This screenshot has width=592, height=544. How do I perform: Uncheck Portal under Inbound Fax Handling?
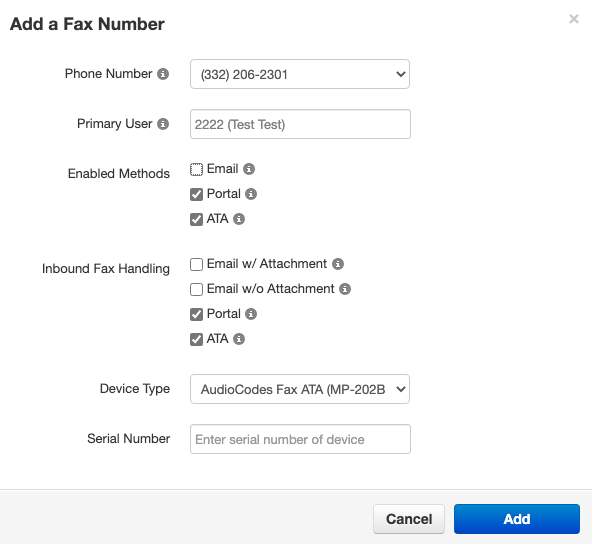click(196, 314)
